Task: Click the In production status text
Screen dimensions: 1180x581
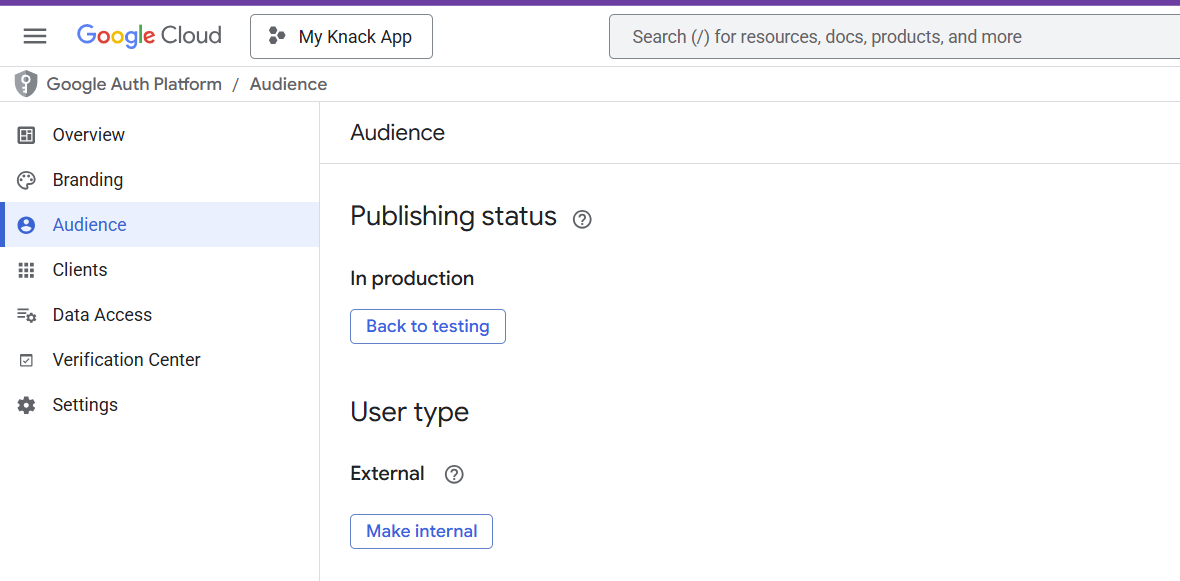Action: tap(412, 278)
